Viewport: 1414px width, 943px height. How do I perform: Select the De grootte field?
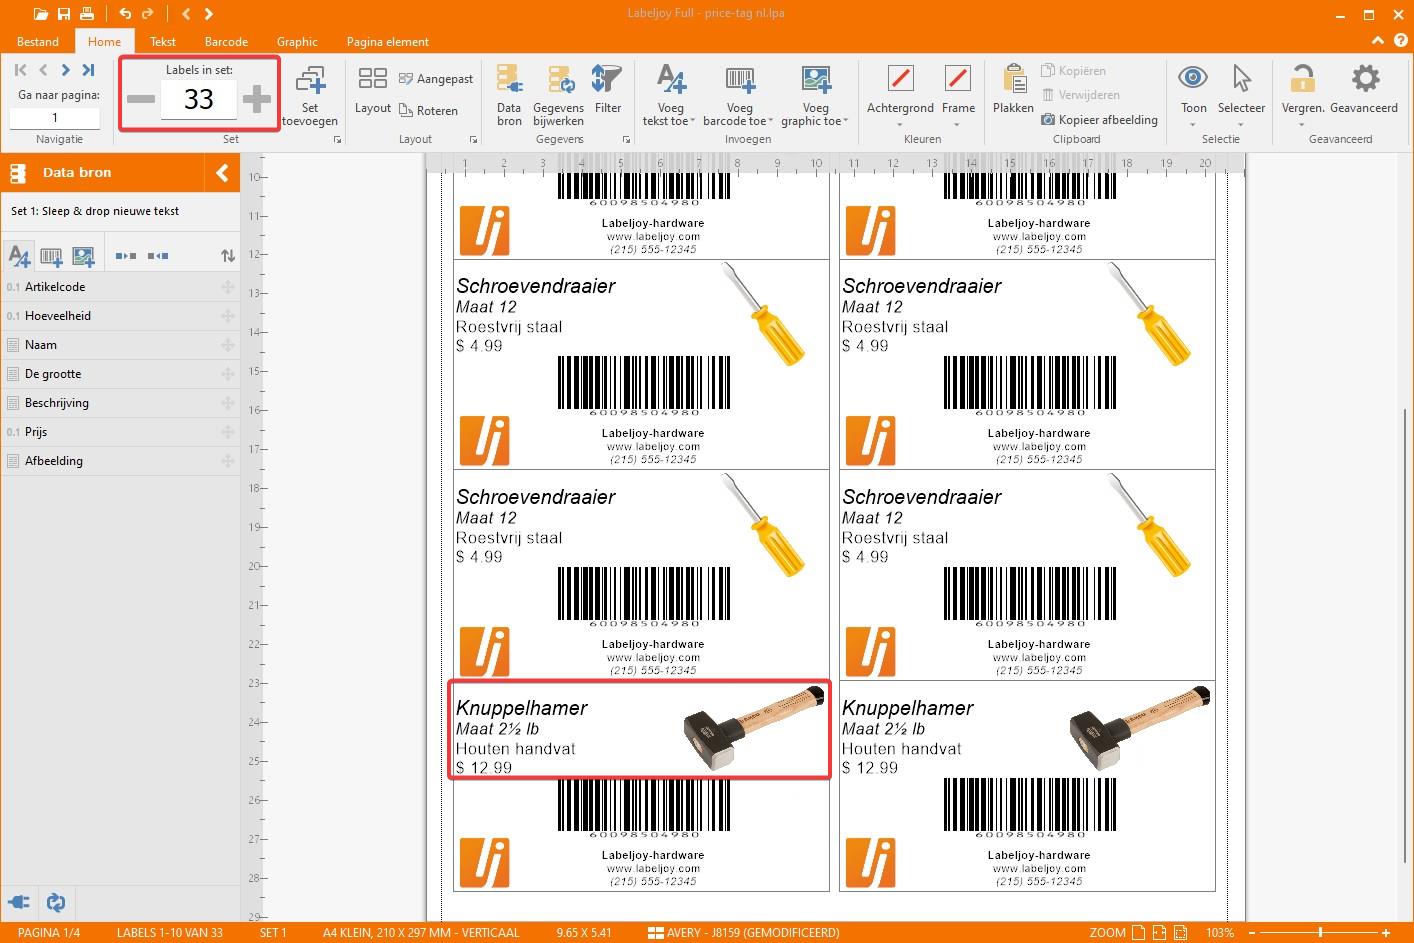click(x=120, y=374)
